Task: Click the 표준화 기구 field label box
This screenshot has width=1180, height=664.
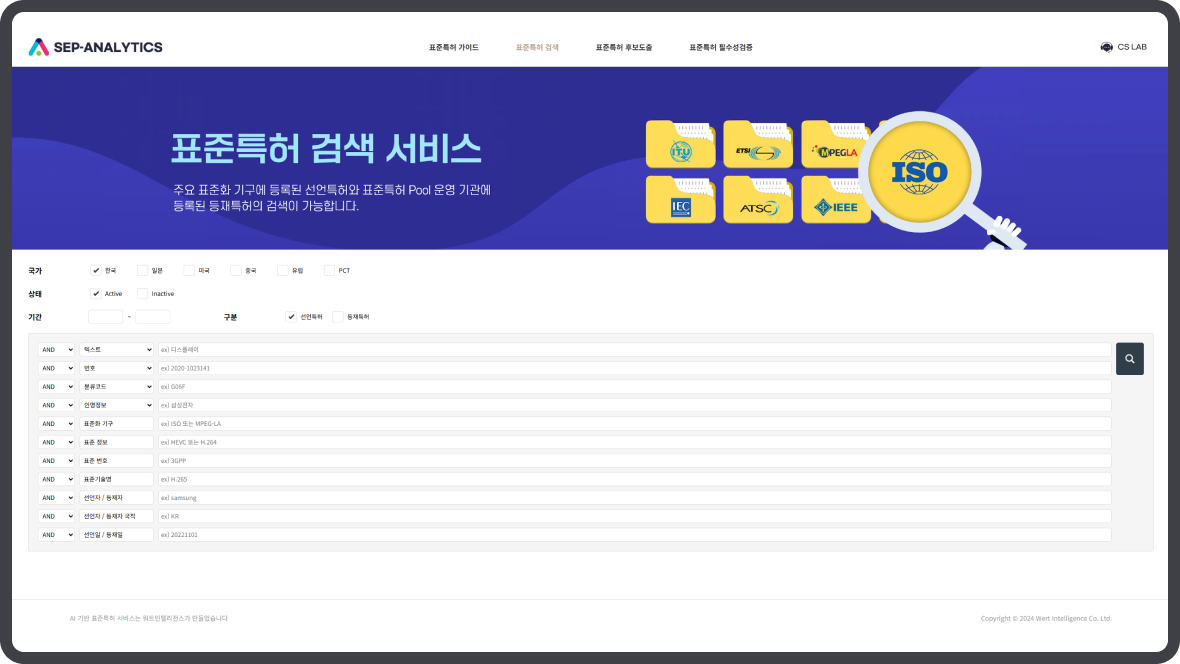Action: coord(117,424)
